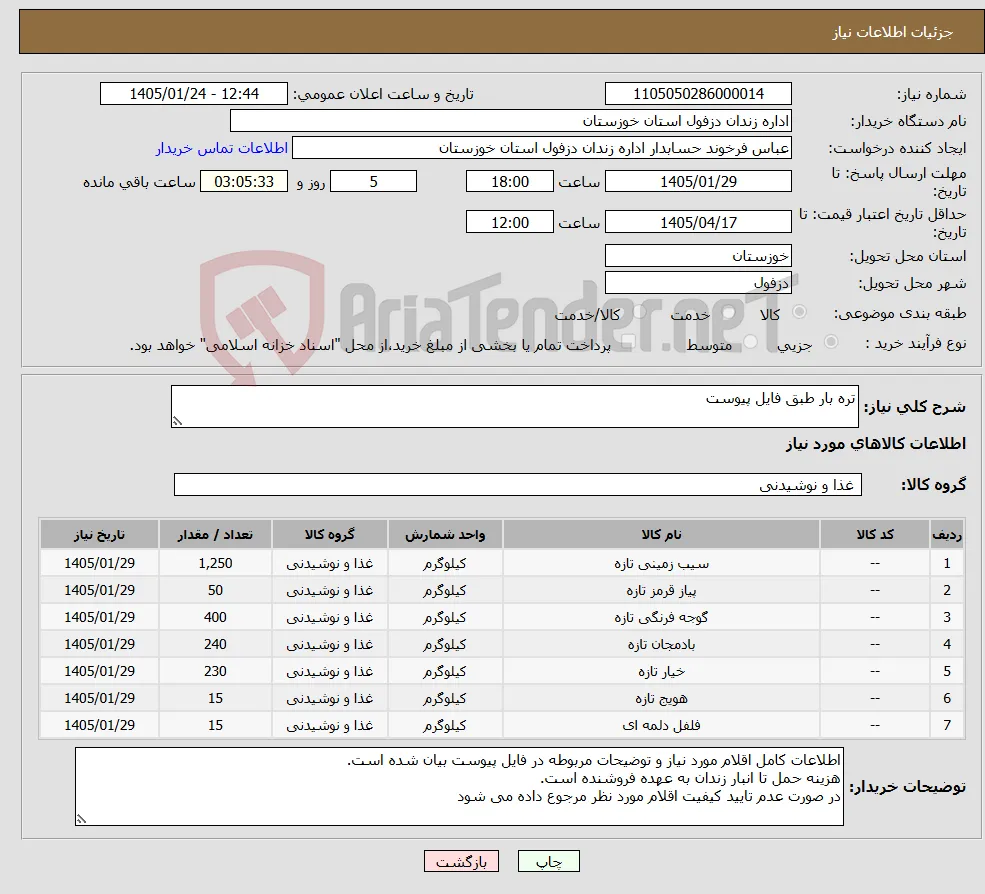Select the متوسط purchase type radio
This screenshot has height=894, width=985.
point(751,342)
